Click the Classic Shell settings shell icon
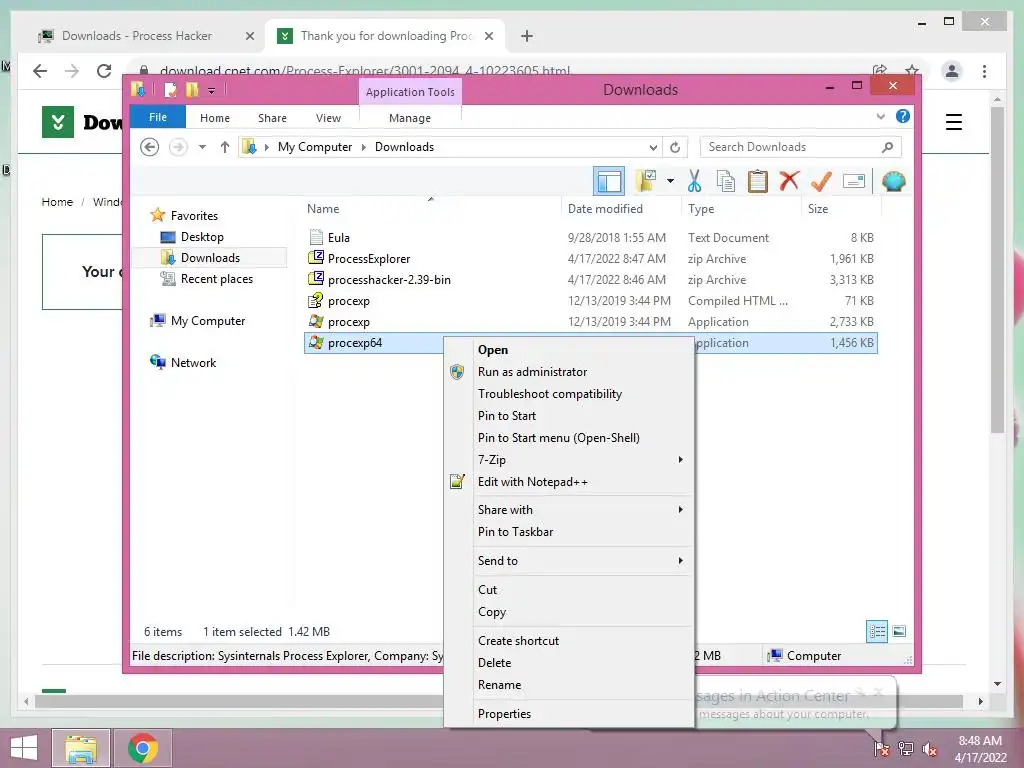Image resolution: width=1024 pixels, height=768 pixels. (x=893, y=182)
